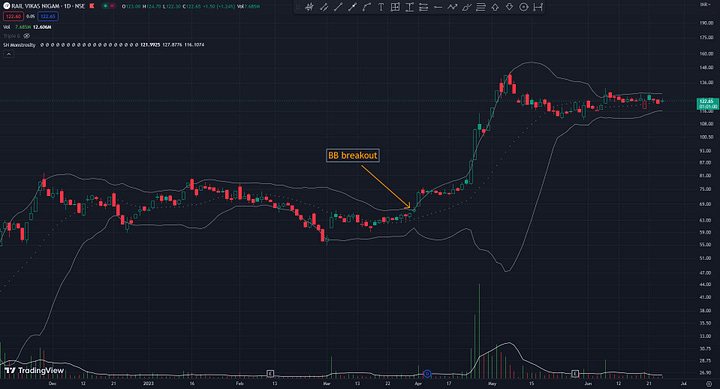This screenshot has height=389, width=720.
Task: Click the red sell price 122.60 button
Action: point(13,16)
